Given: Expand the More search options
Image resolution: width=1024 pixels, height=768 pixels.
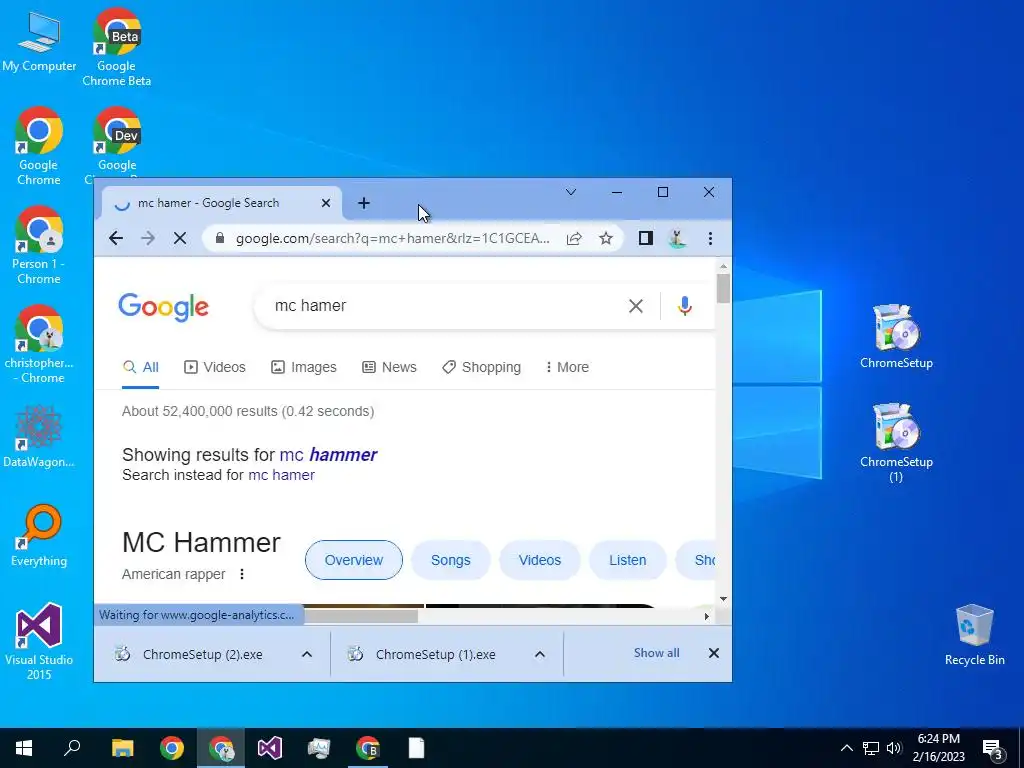Looking at the screenshot, I should [x=568, y=367].
